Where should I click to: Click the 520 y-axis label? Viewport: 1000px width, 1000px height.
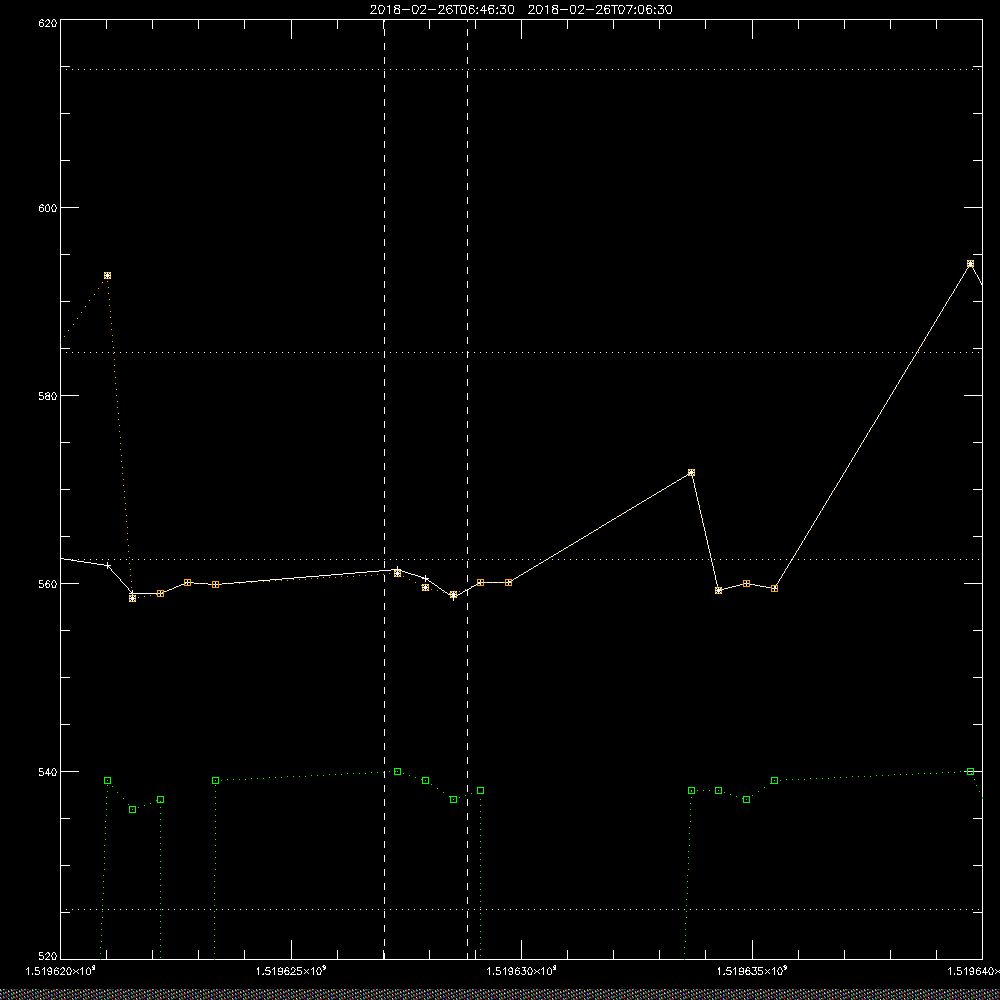[48, 955]
